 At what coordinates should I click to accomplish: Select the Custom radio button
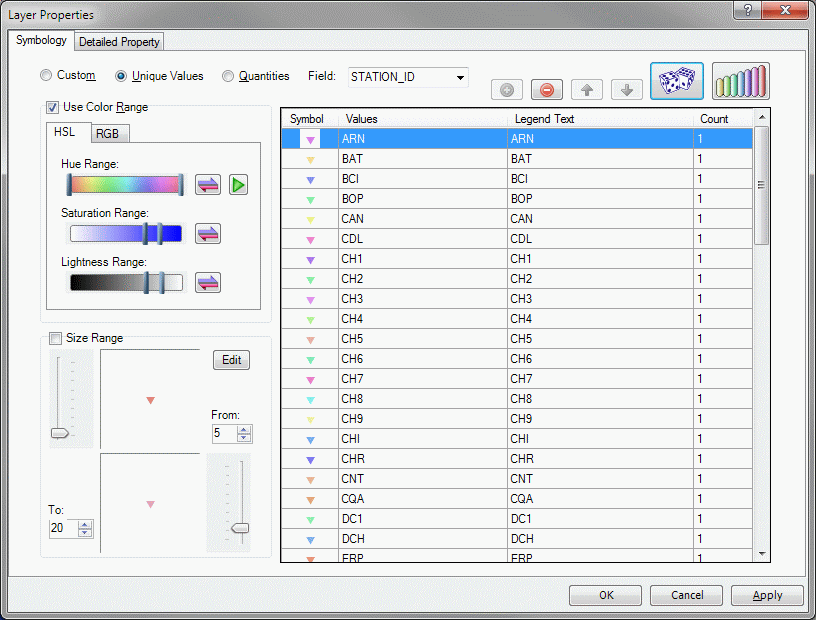click(x=46, y=76)
